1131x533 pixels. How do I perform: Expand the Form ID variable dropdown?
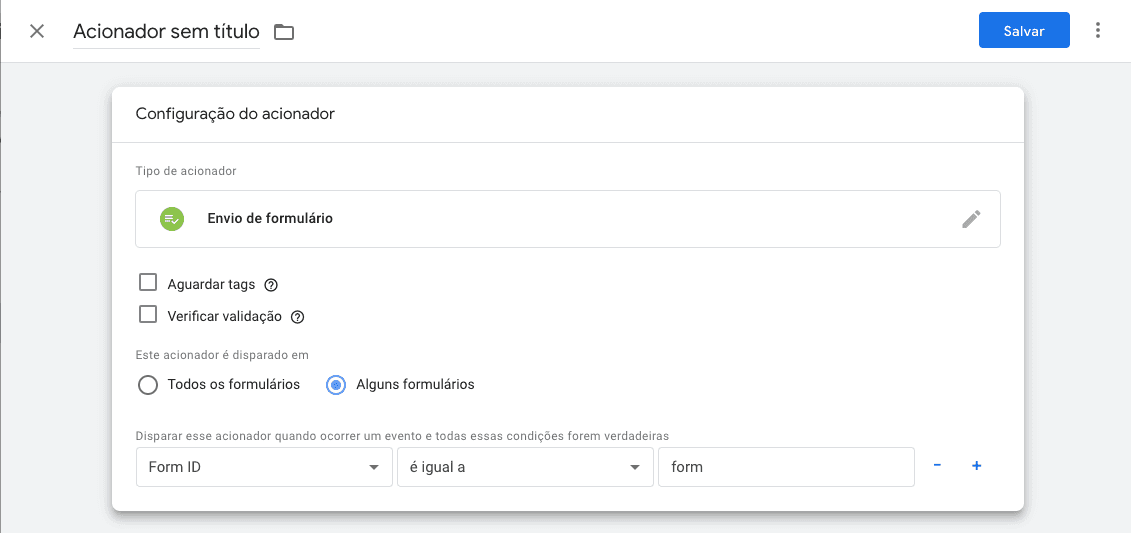point(263,467)
